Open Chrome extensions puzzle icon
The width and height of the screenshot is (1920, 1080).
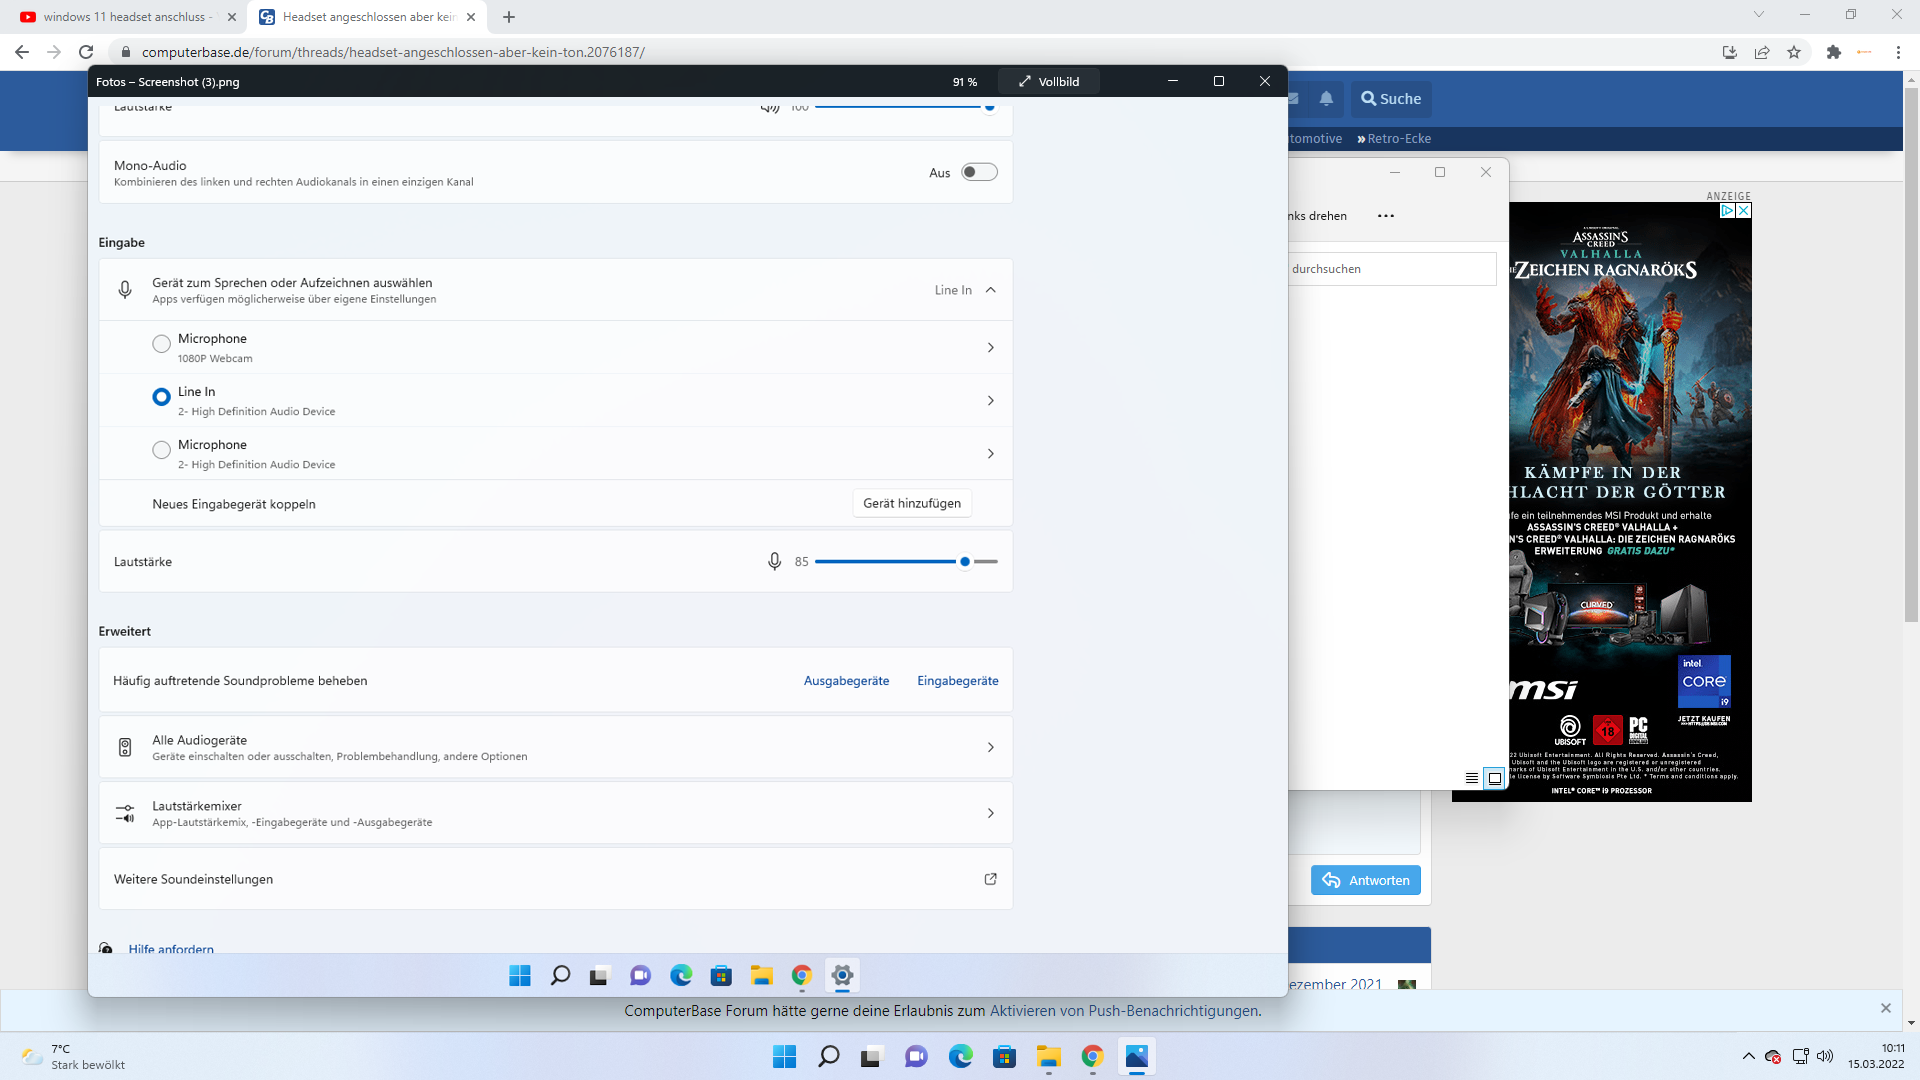pos(1833,52)
